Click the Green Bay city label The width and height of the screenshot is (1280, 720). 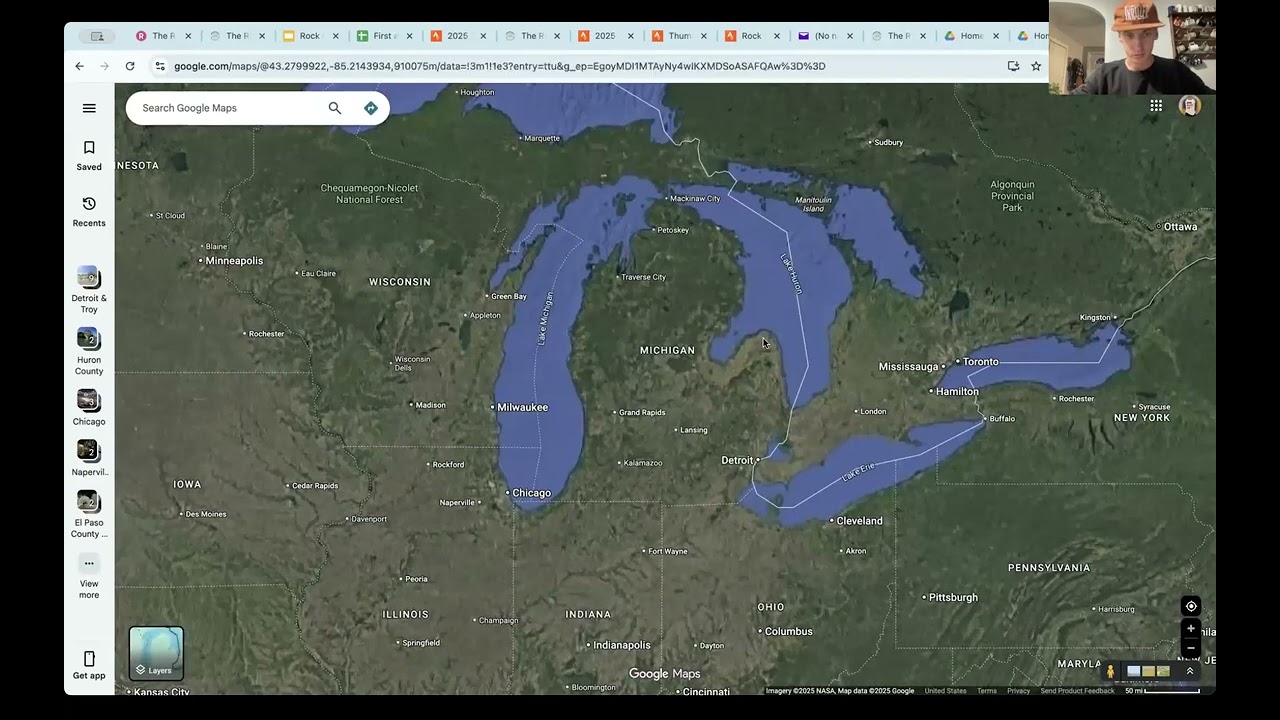pyautogui.click(x=509, y=296)
